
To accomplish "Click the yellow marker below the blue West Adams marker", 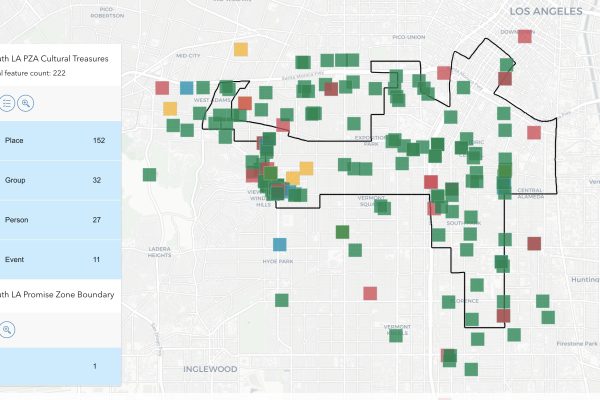I will point(170,109).
